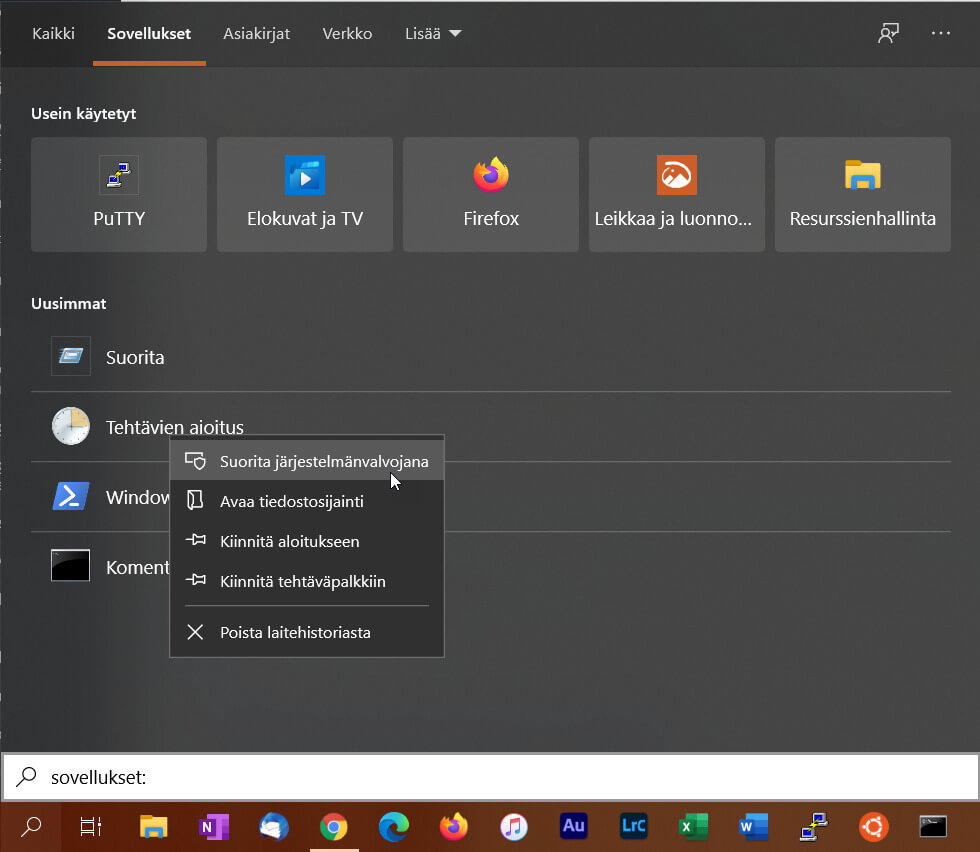Click the feedback icon in search header

pyautogui.click(x=888, y=33)
